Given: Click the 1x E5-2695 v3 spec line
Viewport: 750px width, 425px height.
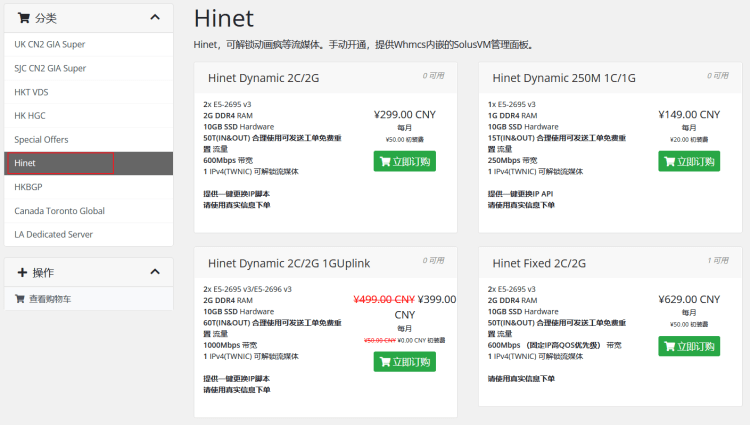Looking at the screenshot, I should (x=512, y=104).
